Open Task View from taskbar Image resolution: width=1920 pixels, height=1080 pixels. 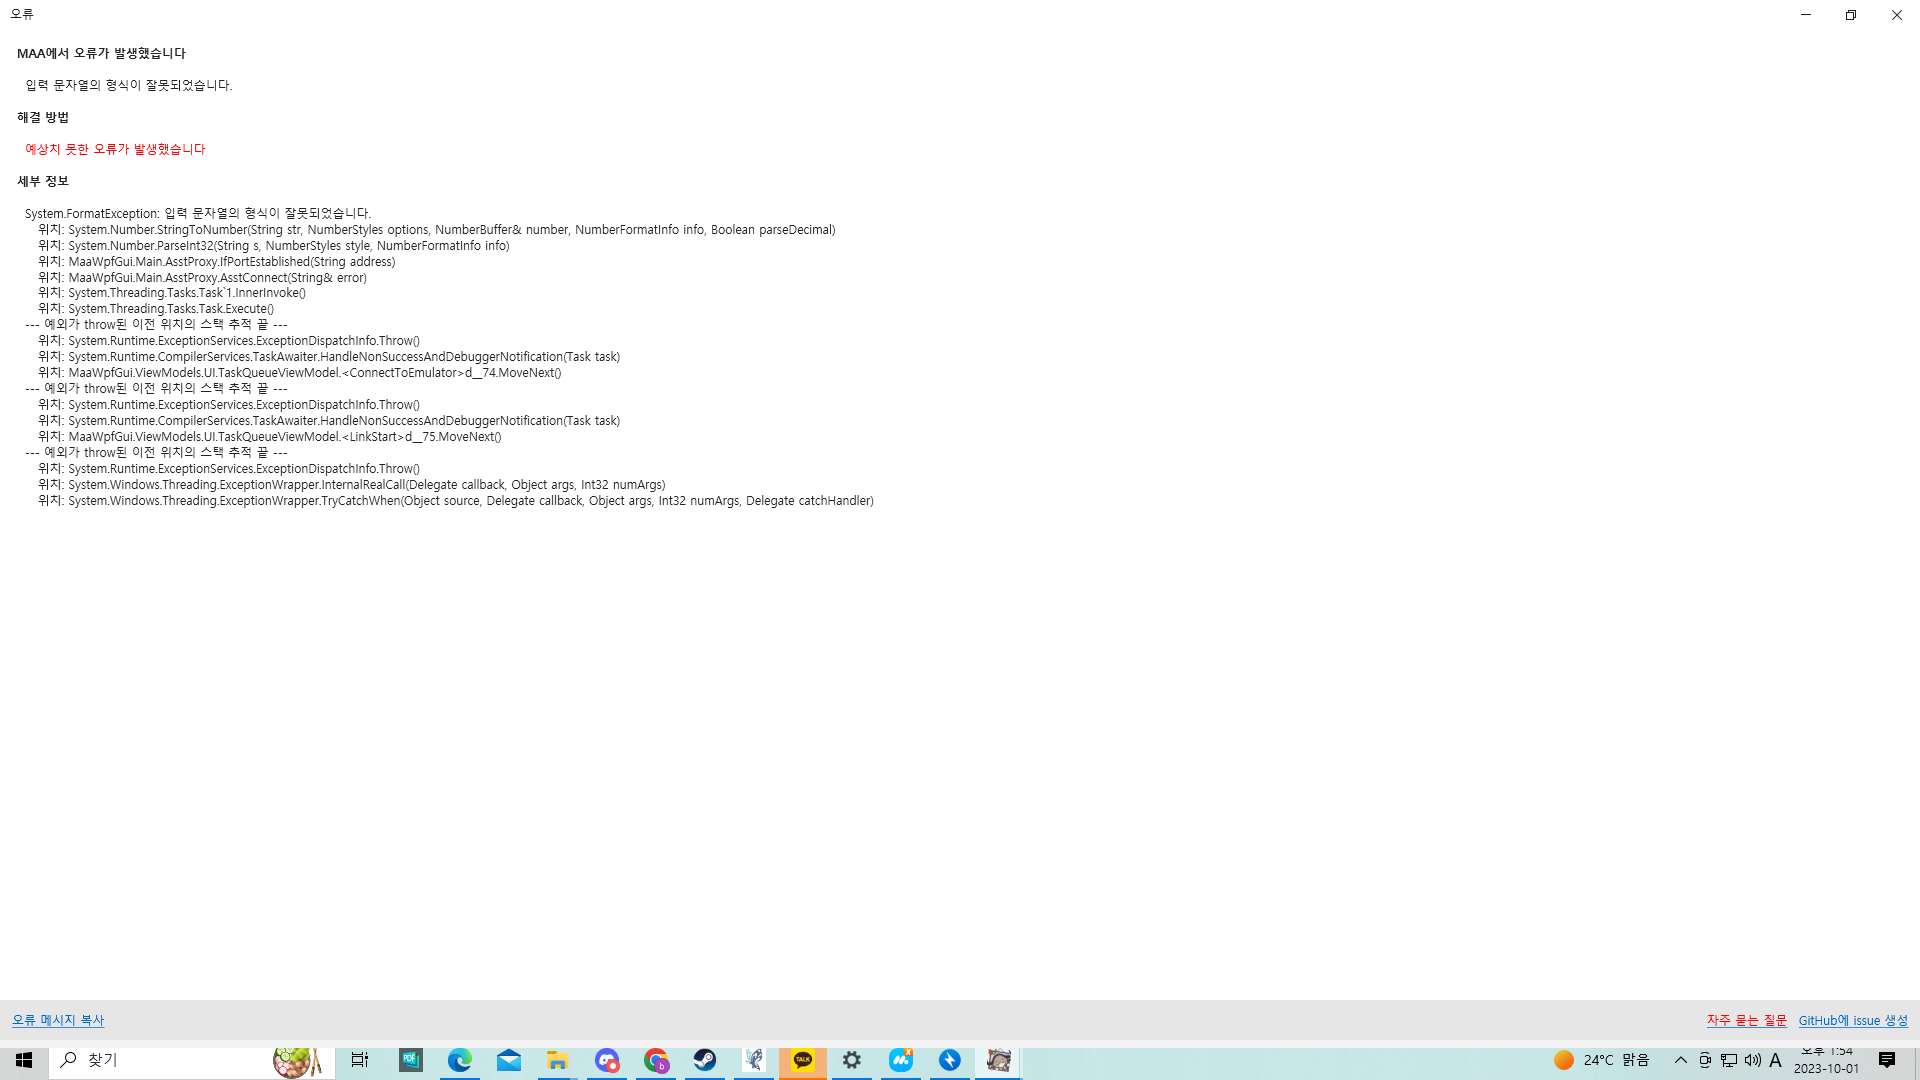(x=360, y=1060)
